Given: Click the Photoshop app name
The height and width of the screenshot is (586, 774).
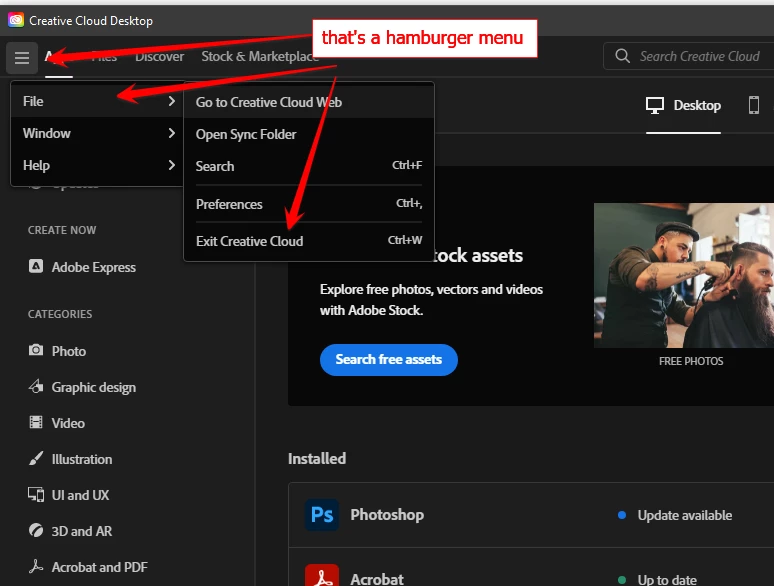Looking at the screenshot, I should (387, 514).
